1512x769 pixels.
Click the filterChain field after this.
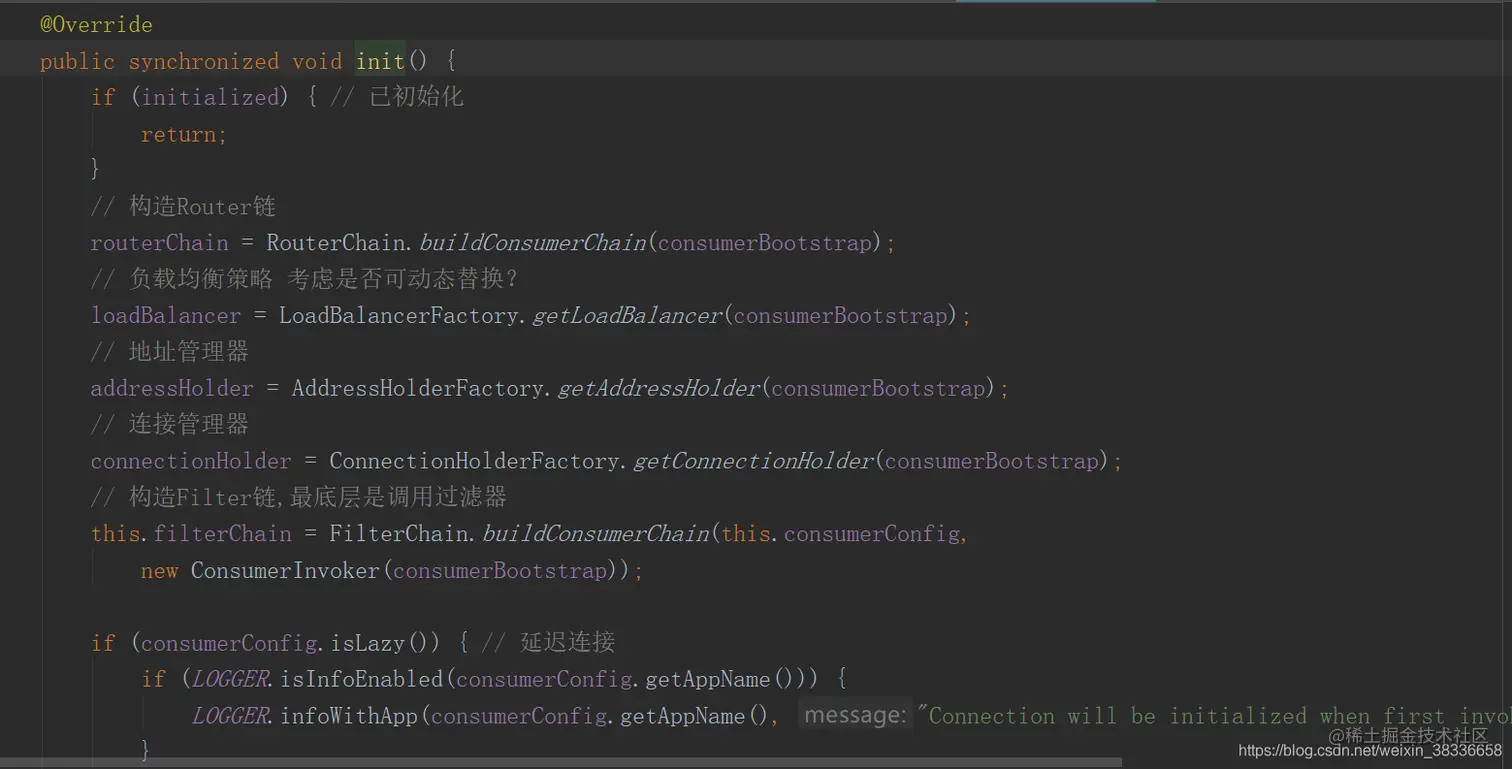[222, 534]
